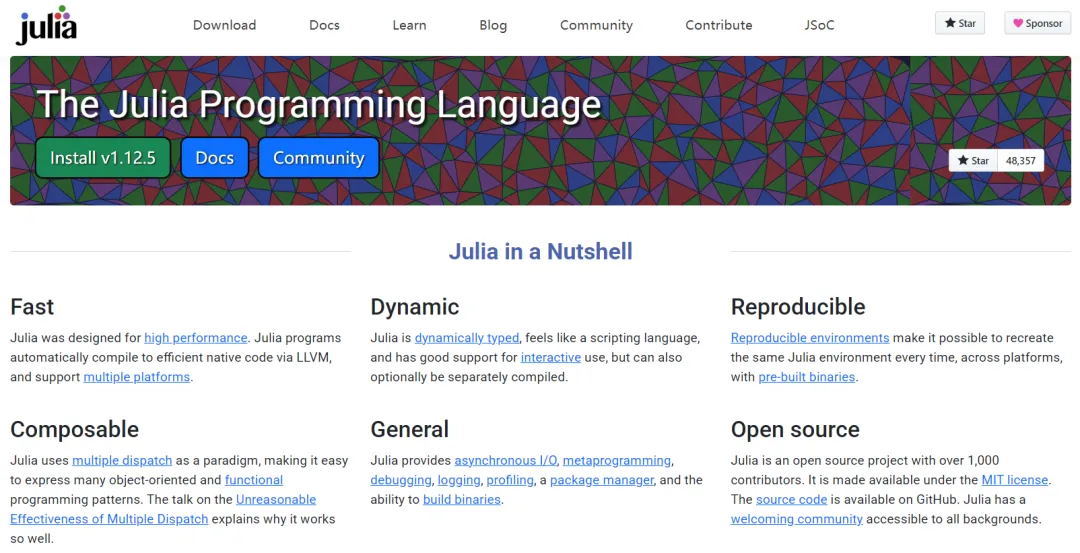Click the Composable section heading
This screenshot has height=553, width=1080.
coord(74,429)
